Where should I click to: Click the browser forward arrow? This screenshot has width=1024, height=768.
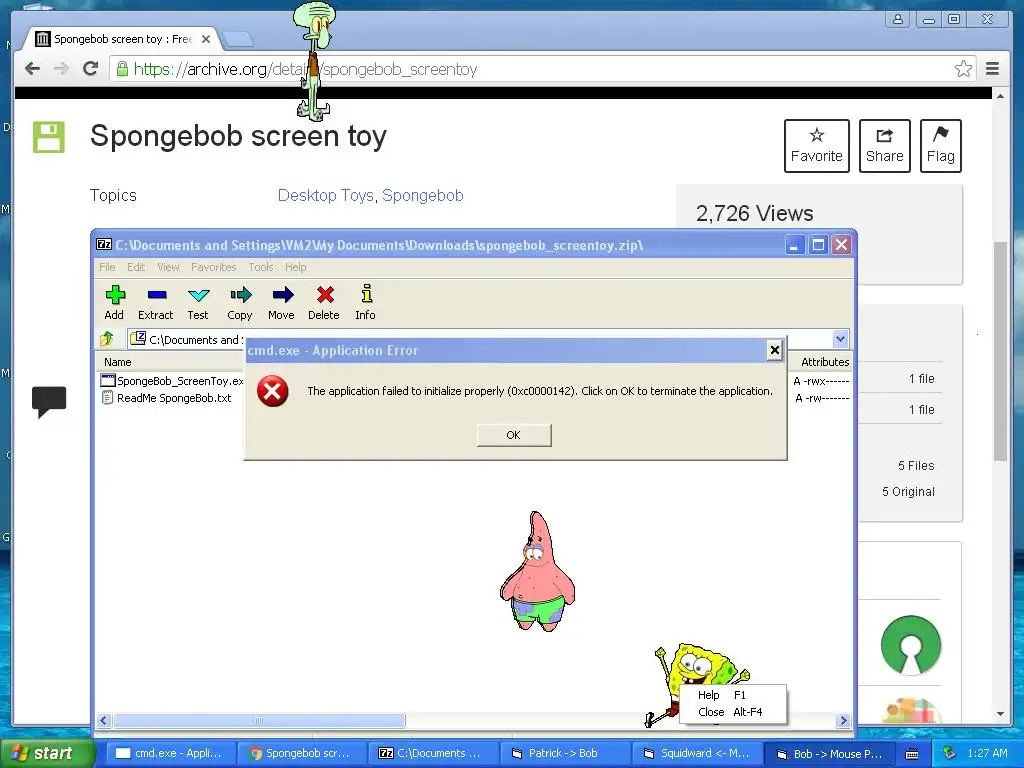click(61, 69)
